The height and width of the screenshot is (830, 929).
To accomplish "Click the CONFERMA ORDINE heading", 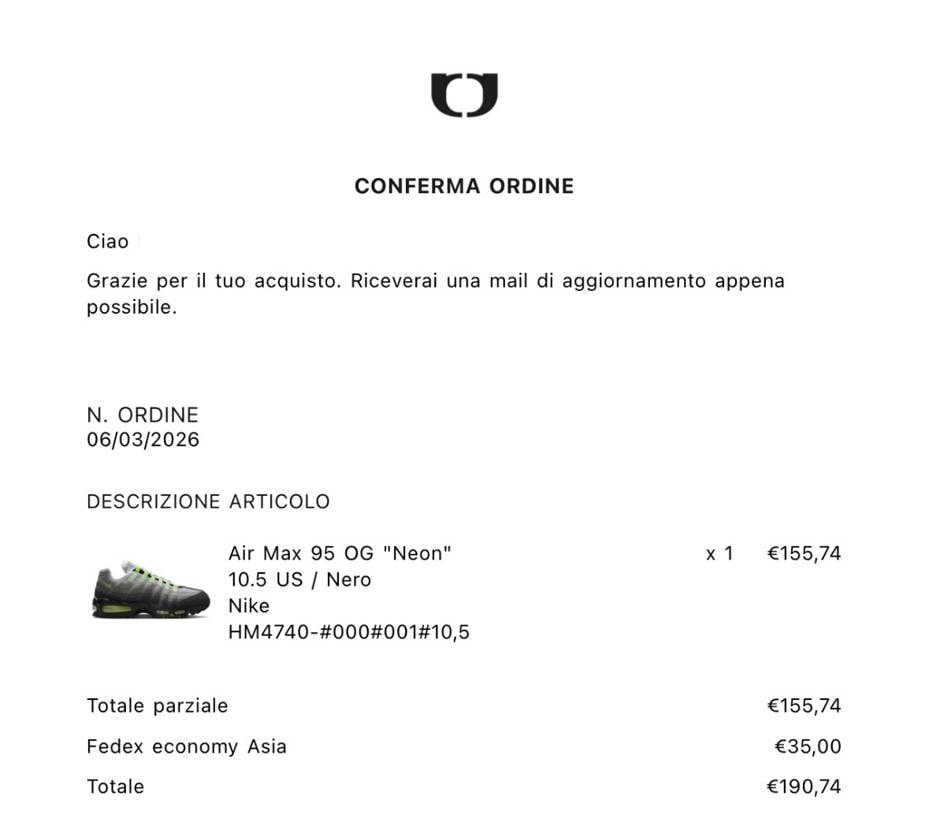I will 464,186.
